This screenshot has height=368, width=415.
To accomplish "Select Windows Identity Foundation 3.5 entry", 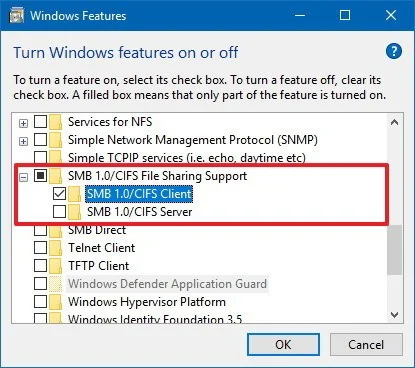I will coord(155,319).
